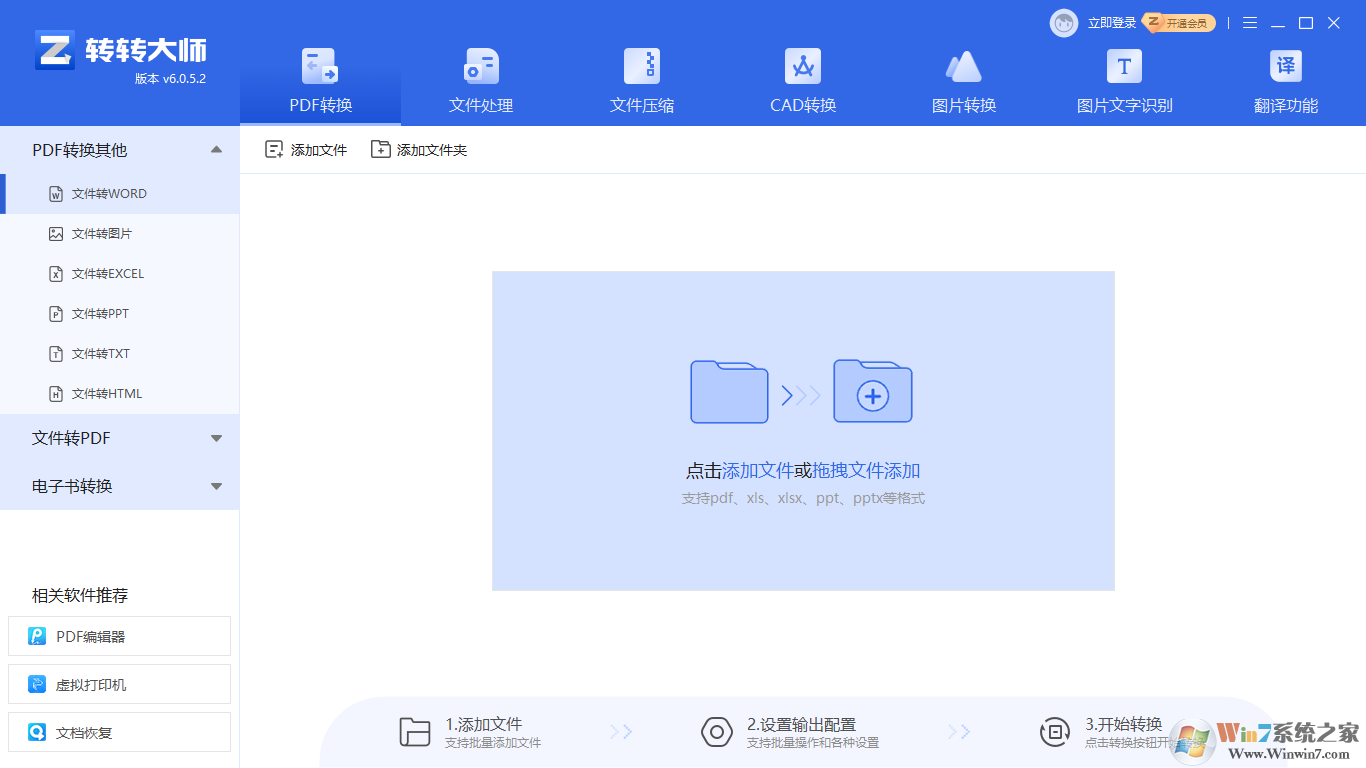The width and height of the screenshot is (1366, 768).
Task: Open the recommended 文档恢复 software
Action: tap(119, 732)
